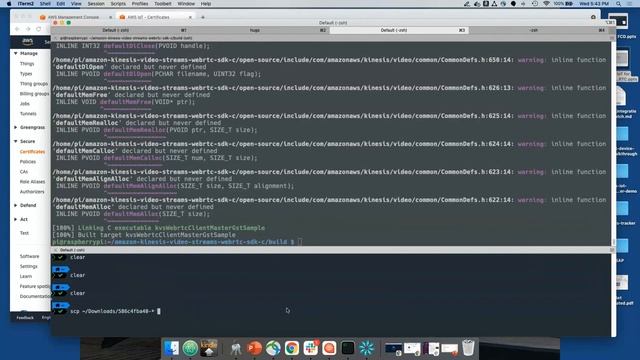Open Thing groups in sidebar
The image size is (640, 360).
pyautogui.click(x=34, y=84)
